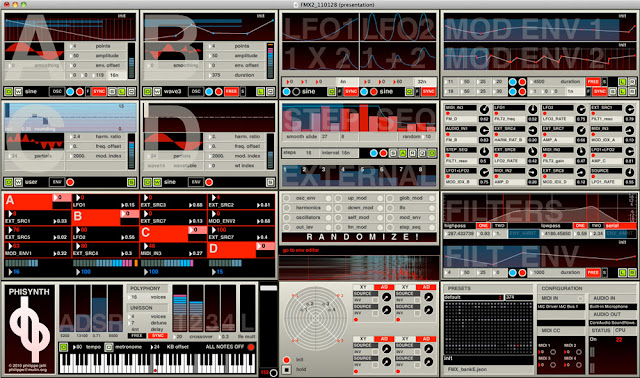Open the 'default' presets dropdown
The height and width of the screenshot is (378, 640).
pos(473,297)
